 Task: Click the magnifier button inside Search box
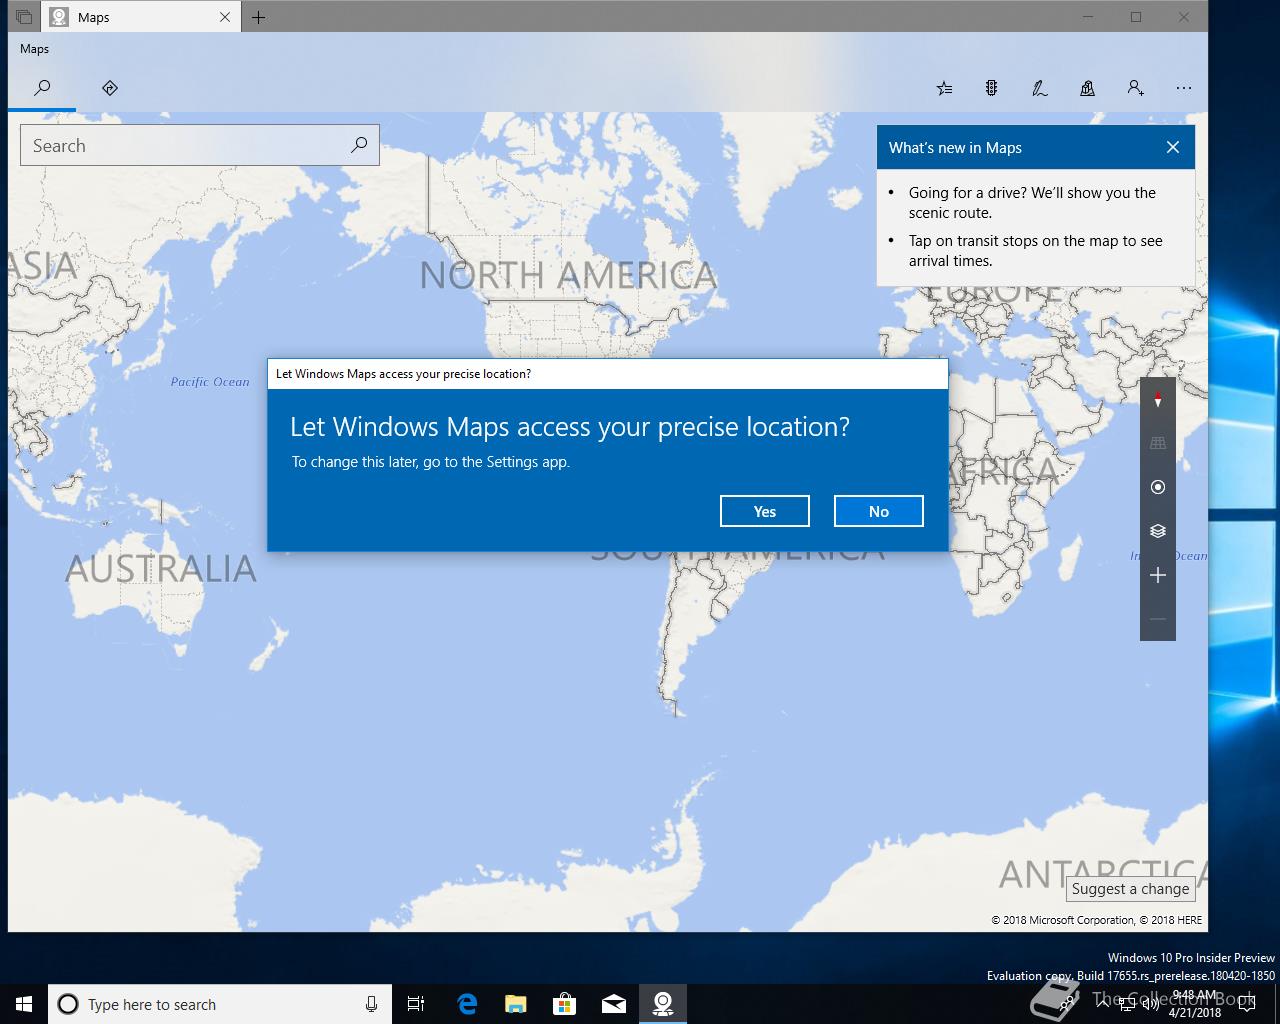[x=359, y=145]
